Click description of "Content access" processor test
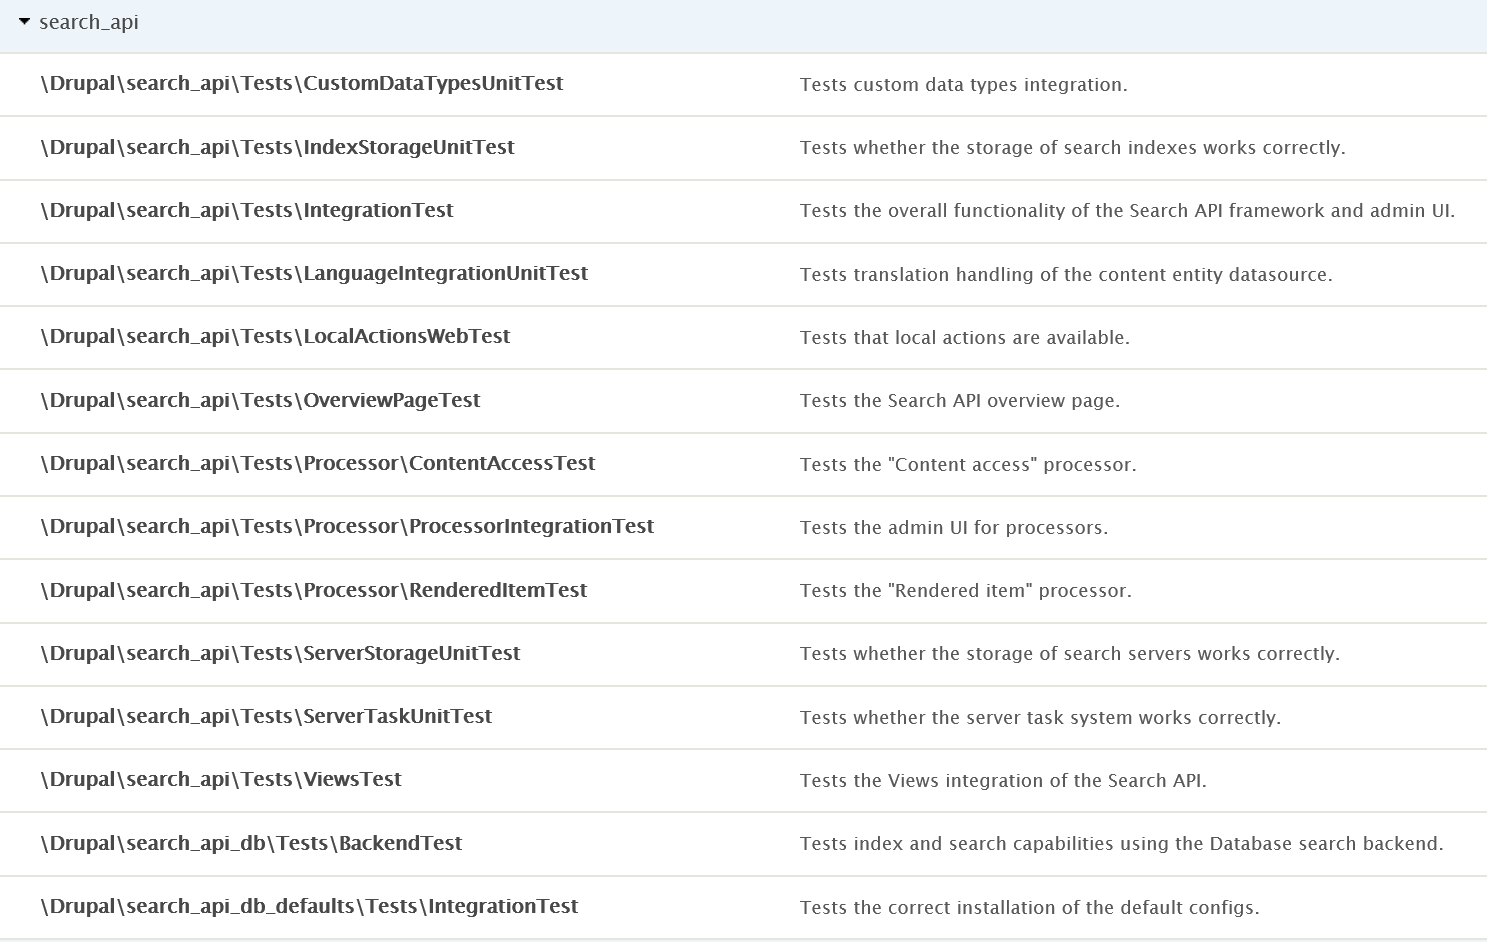Viewport: 1487px width, 942px height. coord(968,465)
